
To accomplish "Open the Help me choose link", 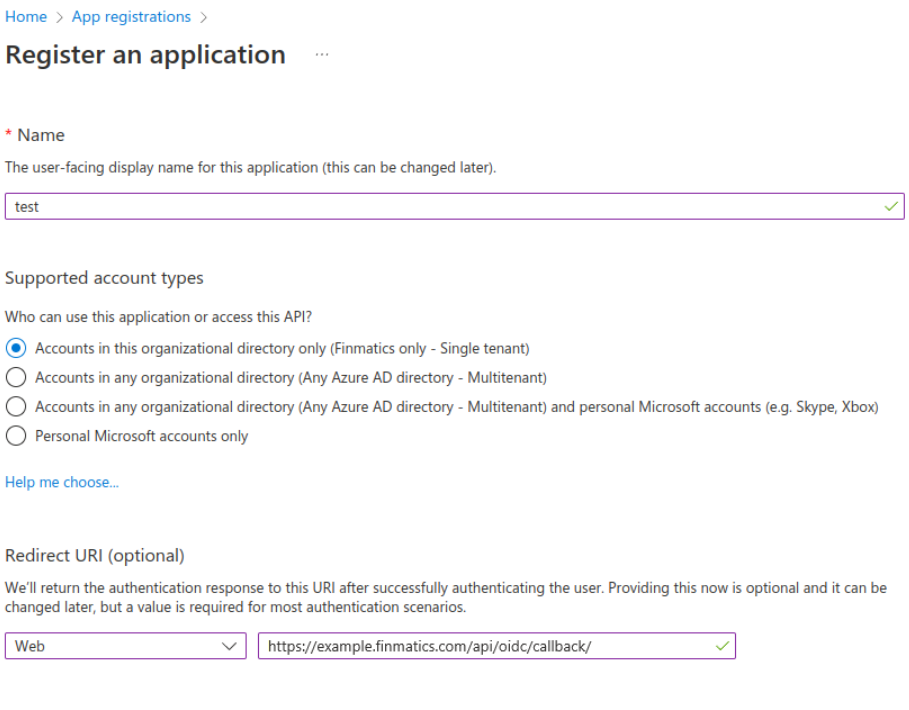I will point(61,482).
